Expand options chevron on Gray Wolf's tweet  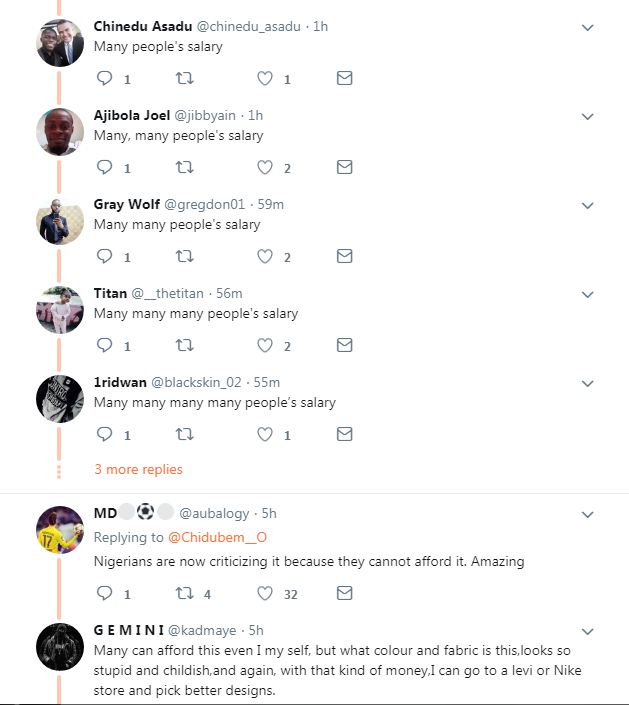[588, 206]
